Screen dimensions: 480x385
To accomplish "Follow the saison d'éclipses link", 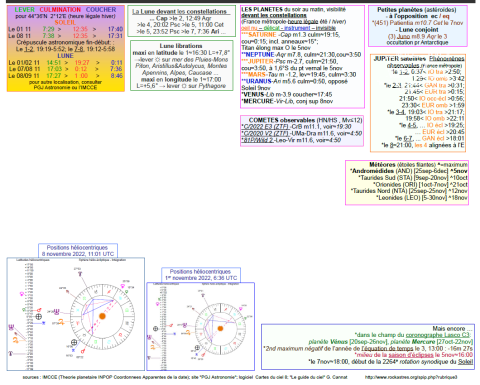I will tap(411, 355).
